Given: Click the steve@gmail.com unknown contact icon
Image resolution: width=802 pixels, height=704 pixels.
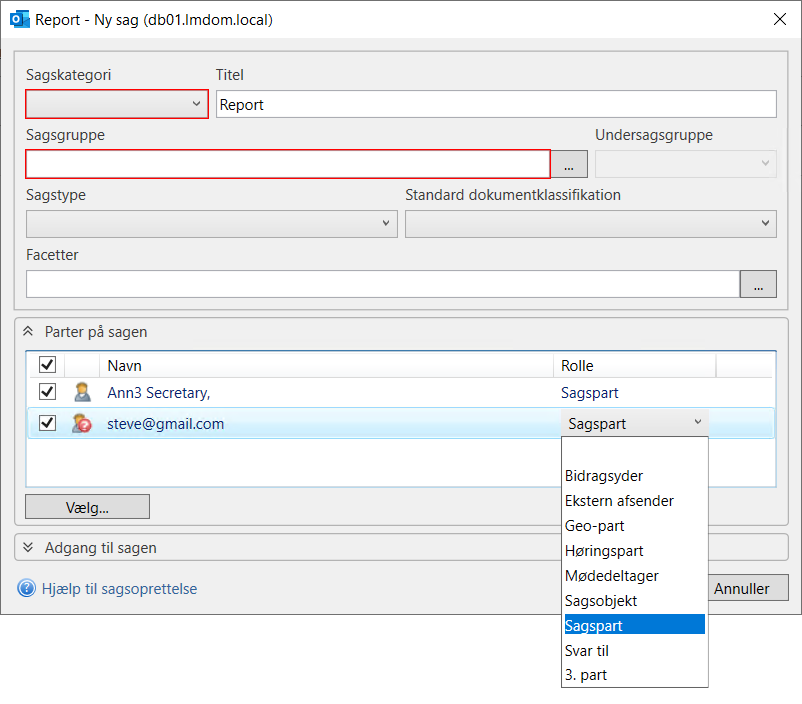Looking at the screenshot, I should pos(82,424).
